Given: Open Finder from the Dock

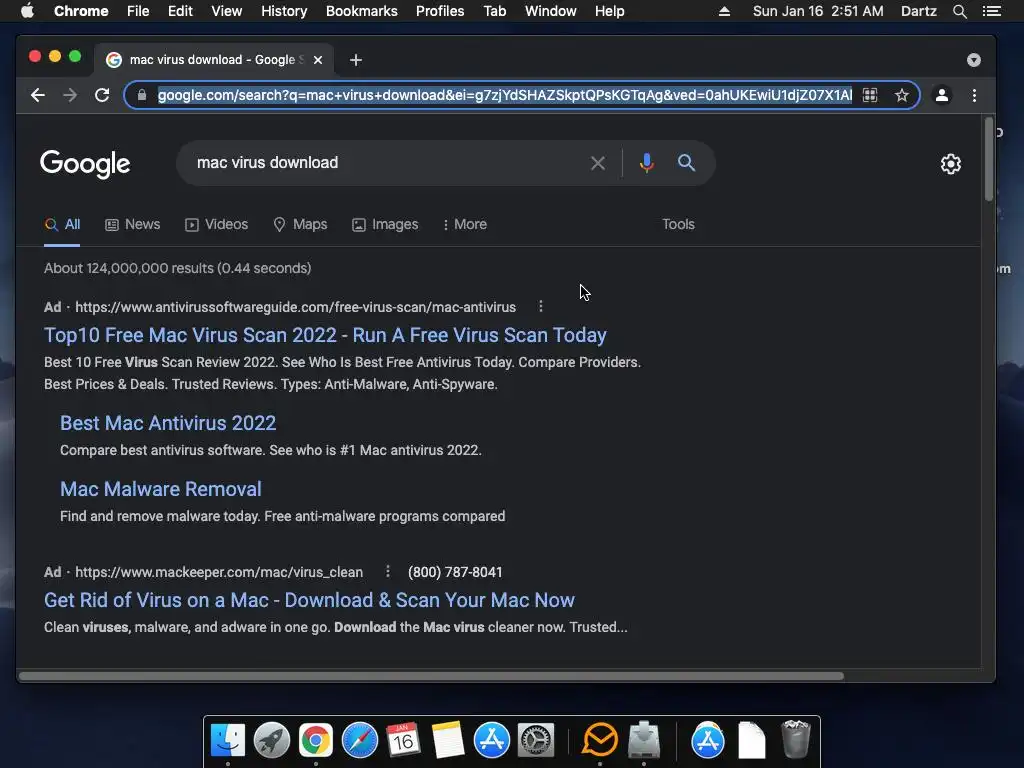Looking at the screenshot, I should click(228, 740).
